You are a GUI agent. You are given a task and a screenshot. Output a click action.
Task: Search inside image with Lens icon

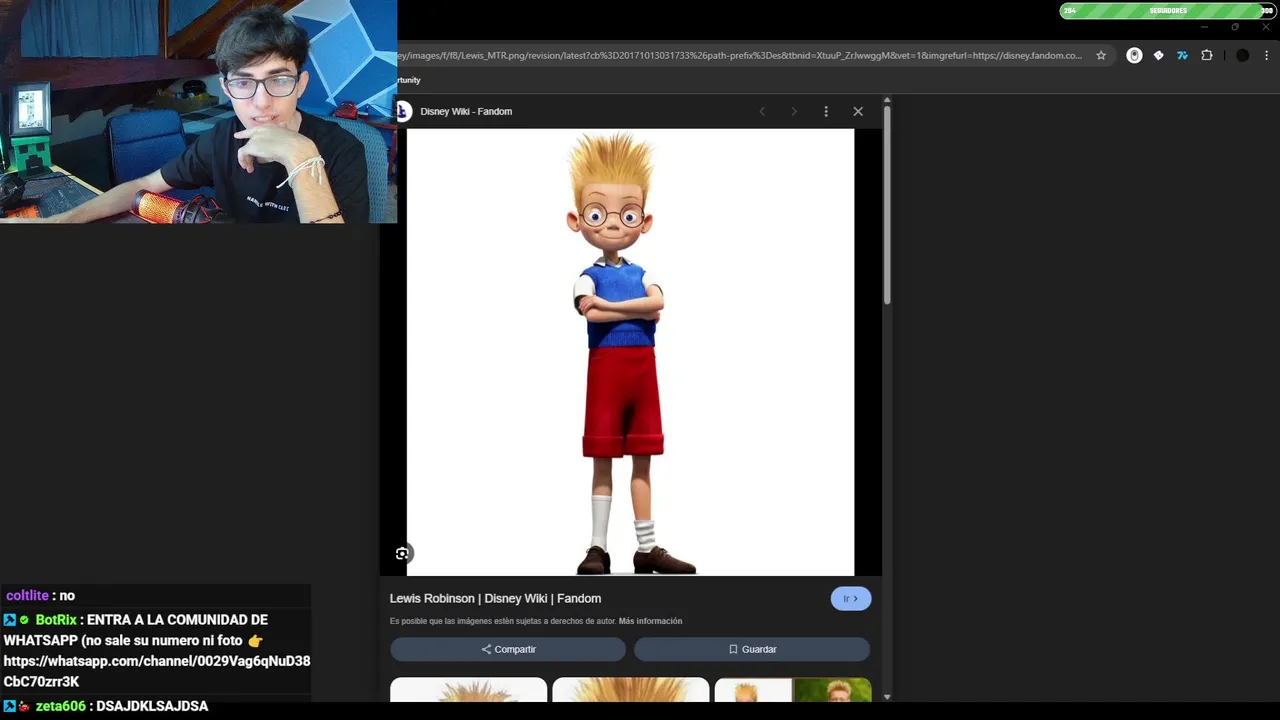(x=402, y=553)
